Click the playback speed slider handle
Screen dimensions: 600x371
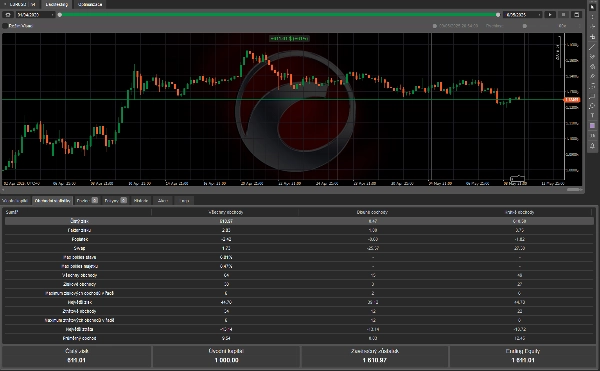click(525, 26)
